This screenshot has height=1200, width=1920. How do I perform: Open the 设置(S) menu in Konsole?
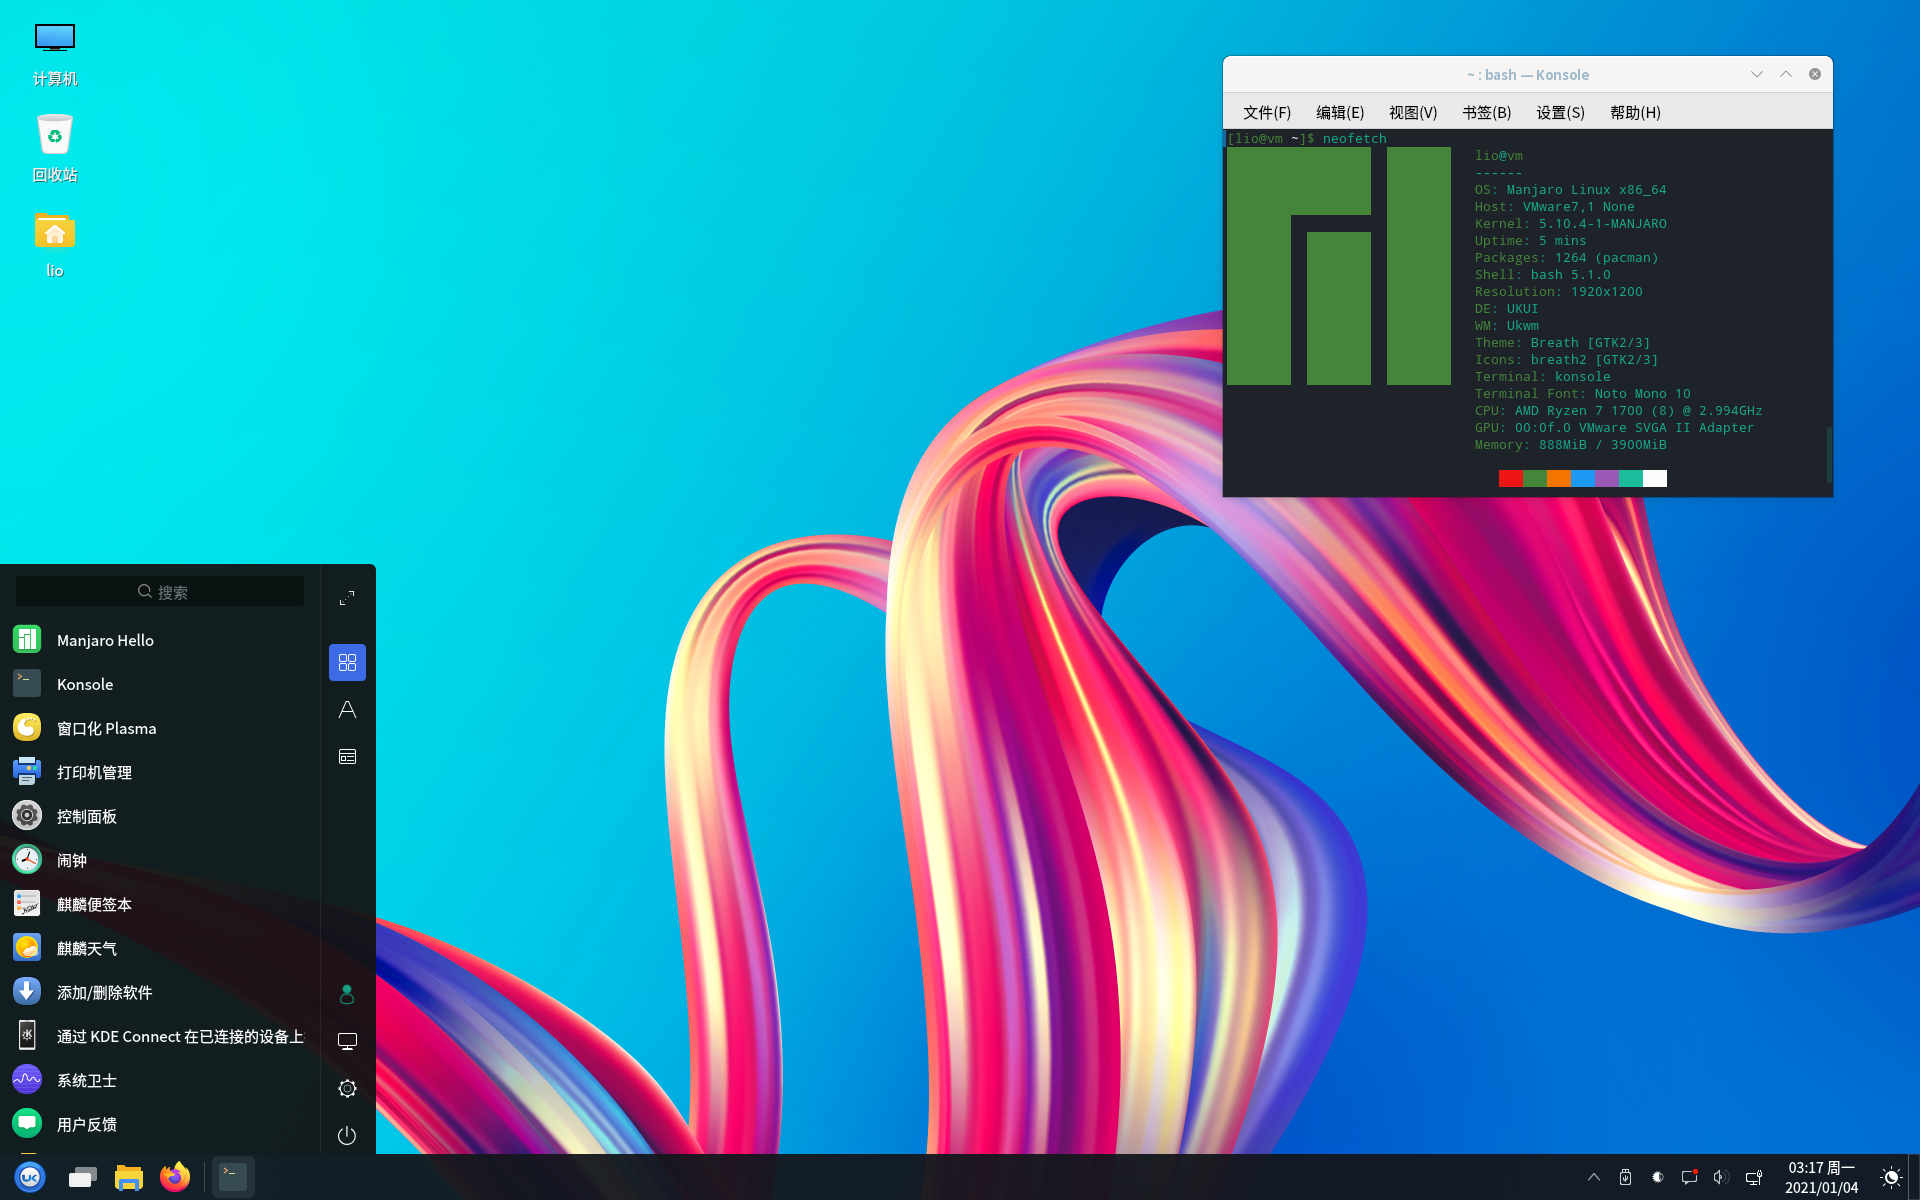pyautogui.click(x=1560, y=112)
